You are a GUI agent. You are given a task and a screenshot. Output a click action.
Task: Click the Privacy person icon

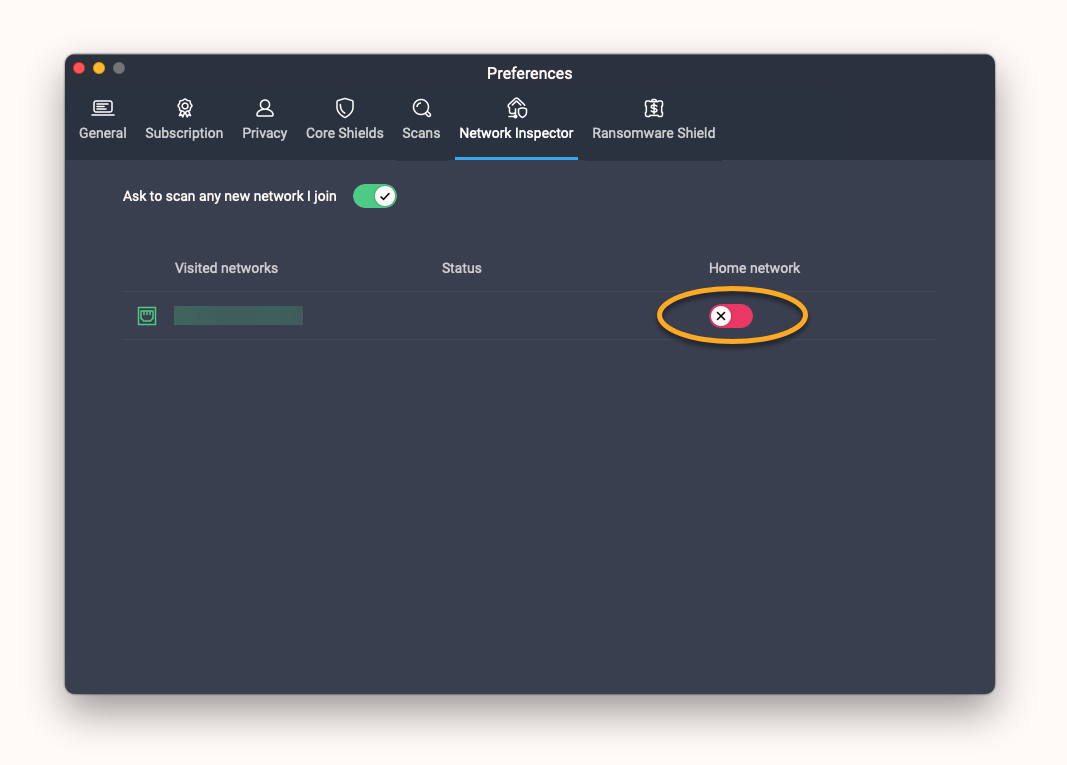click(265, 108)
